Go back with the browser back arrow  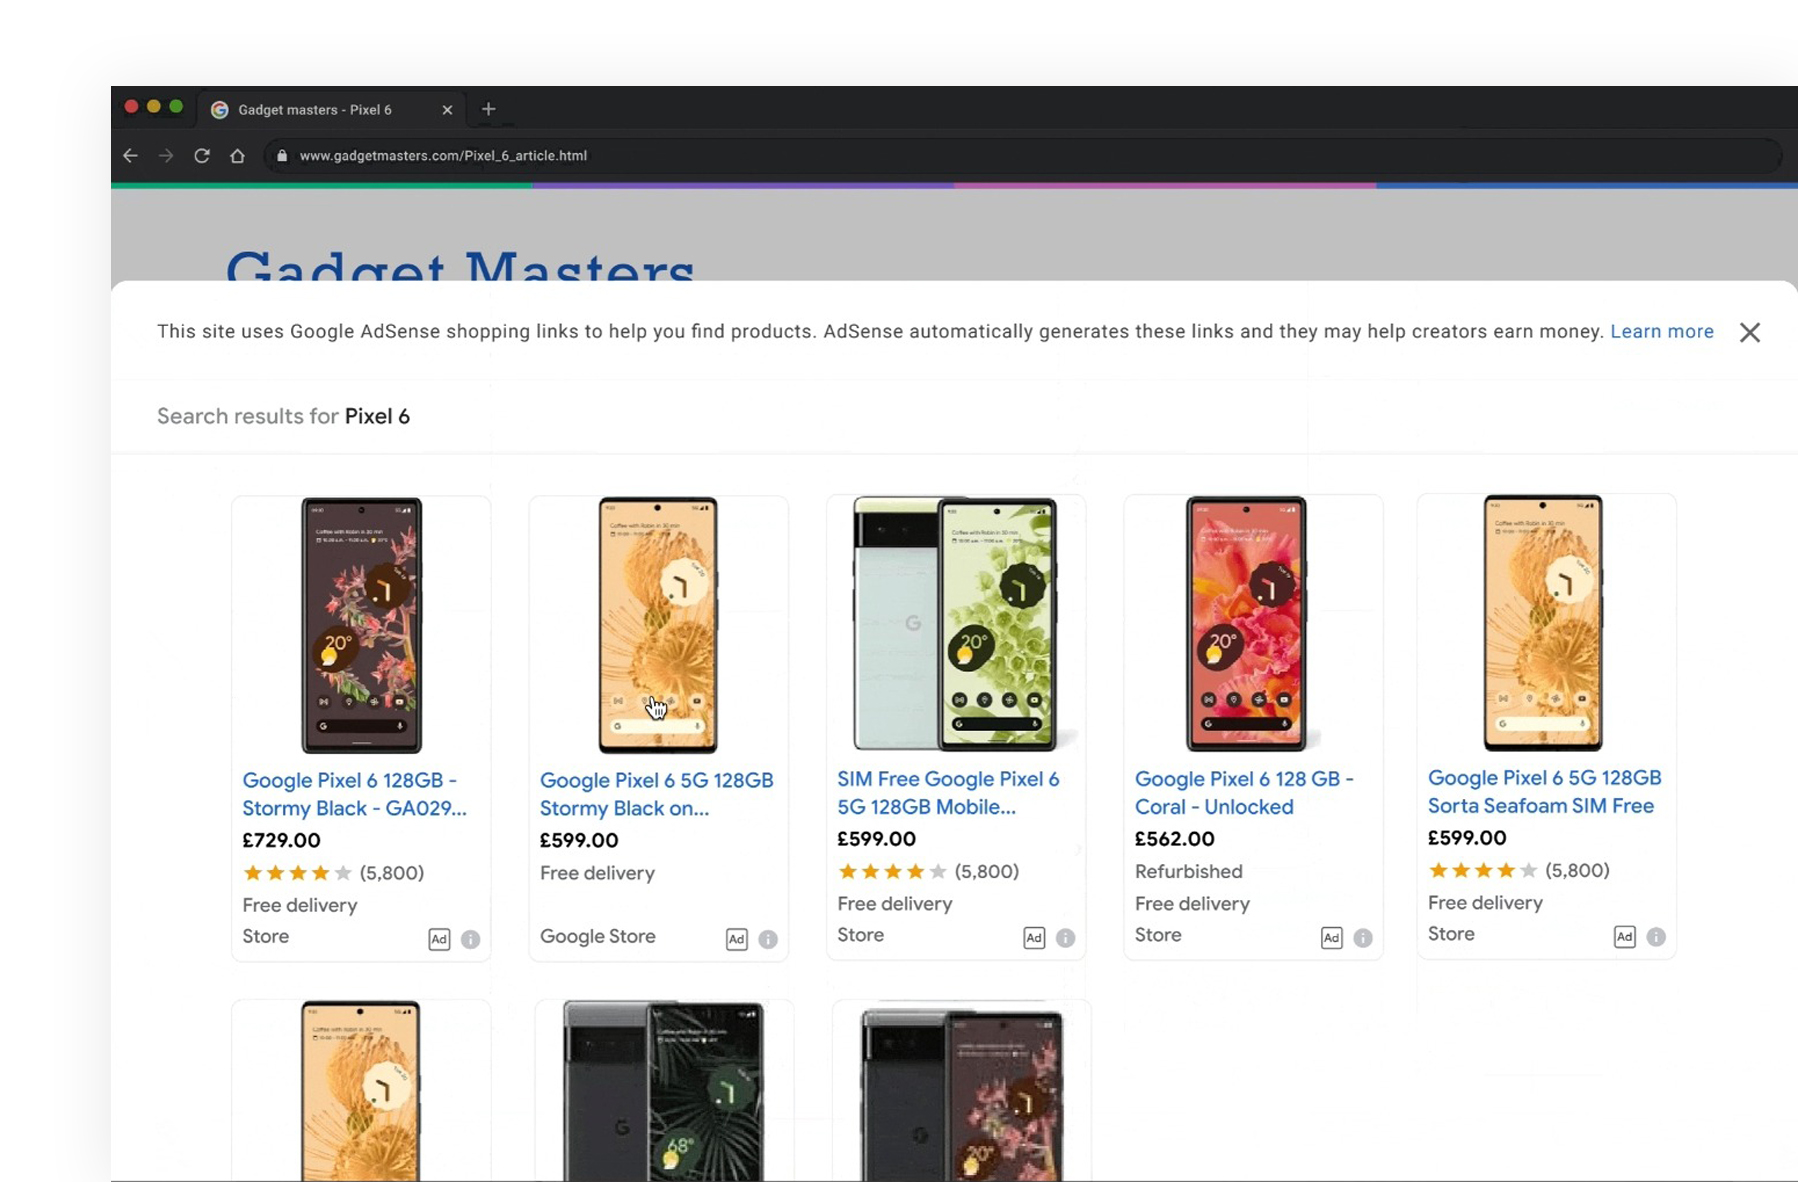click(x=130, y=156)
